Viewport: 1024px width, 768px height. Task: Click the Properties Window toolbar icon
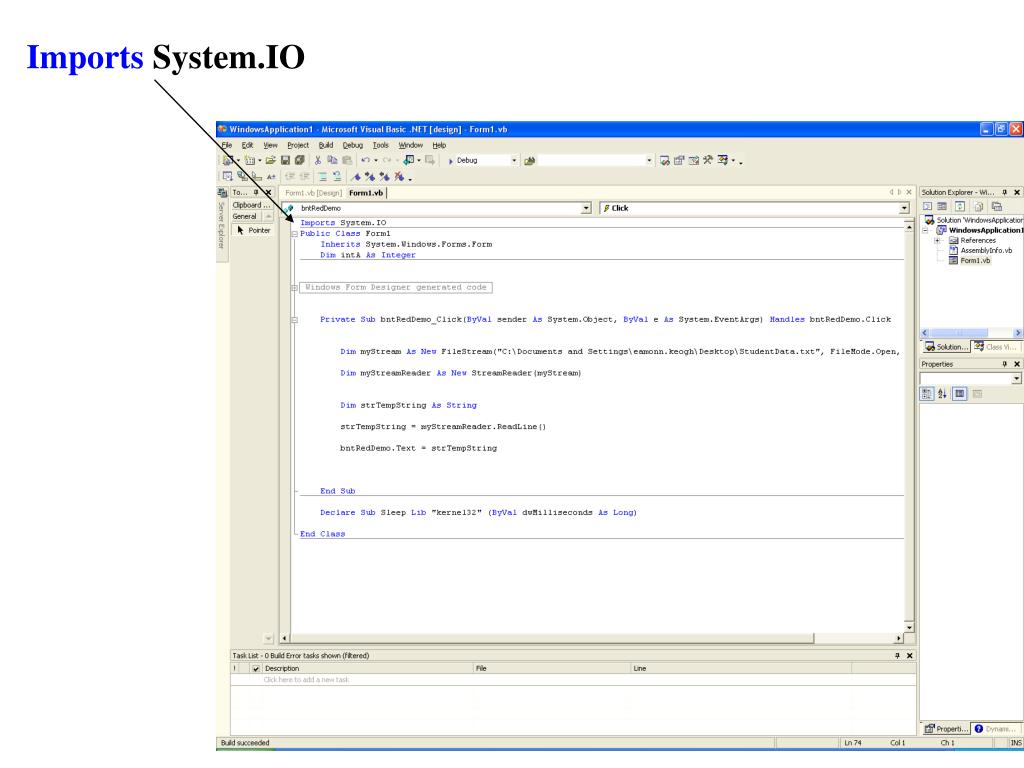pos(679,160)
